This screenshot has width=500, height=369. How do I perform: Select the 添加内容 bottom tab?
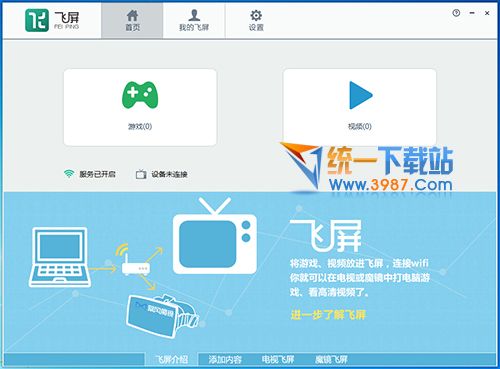point(225,359)
